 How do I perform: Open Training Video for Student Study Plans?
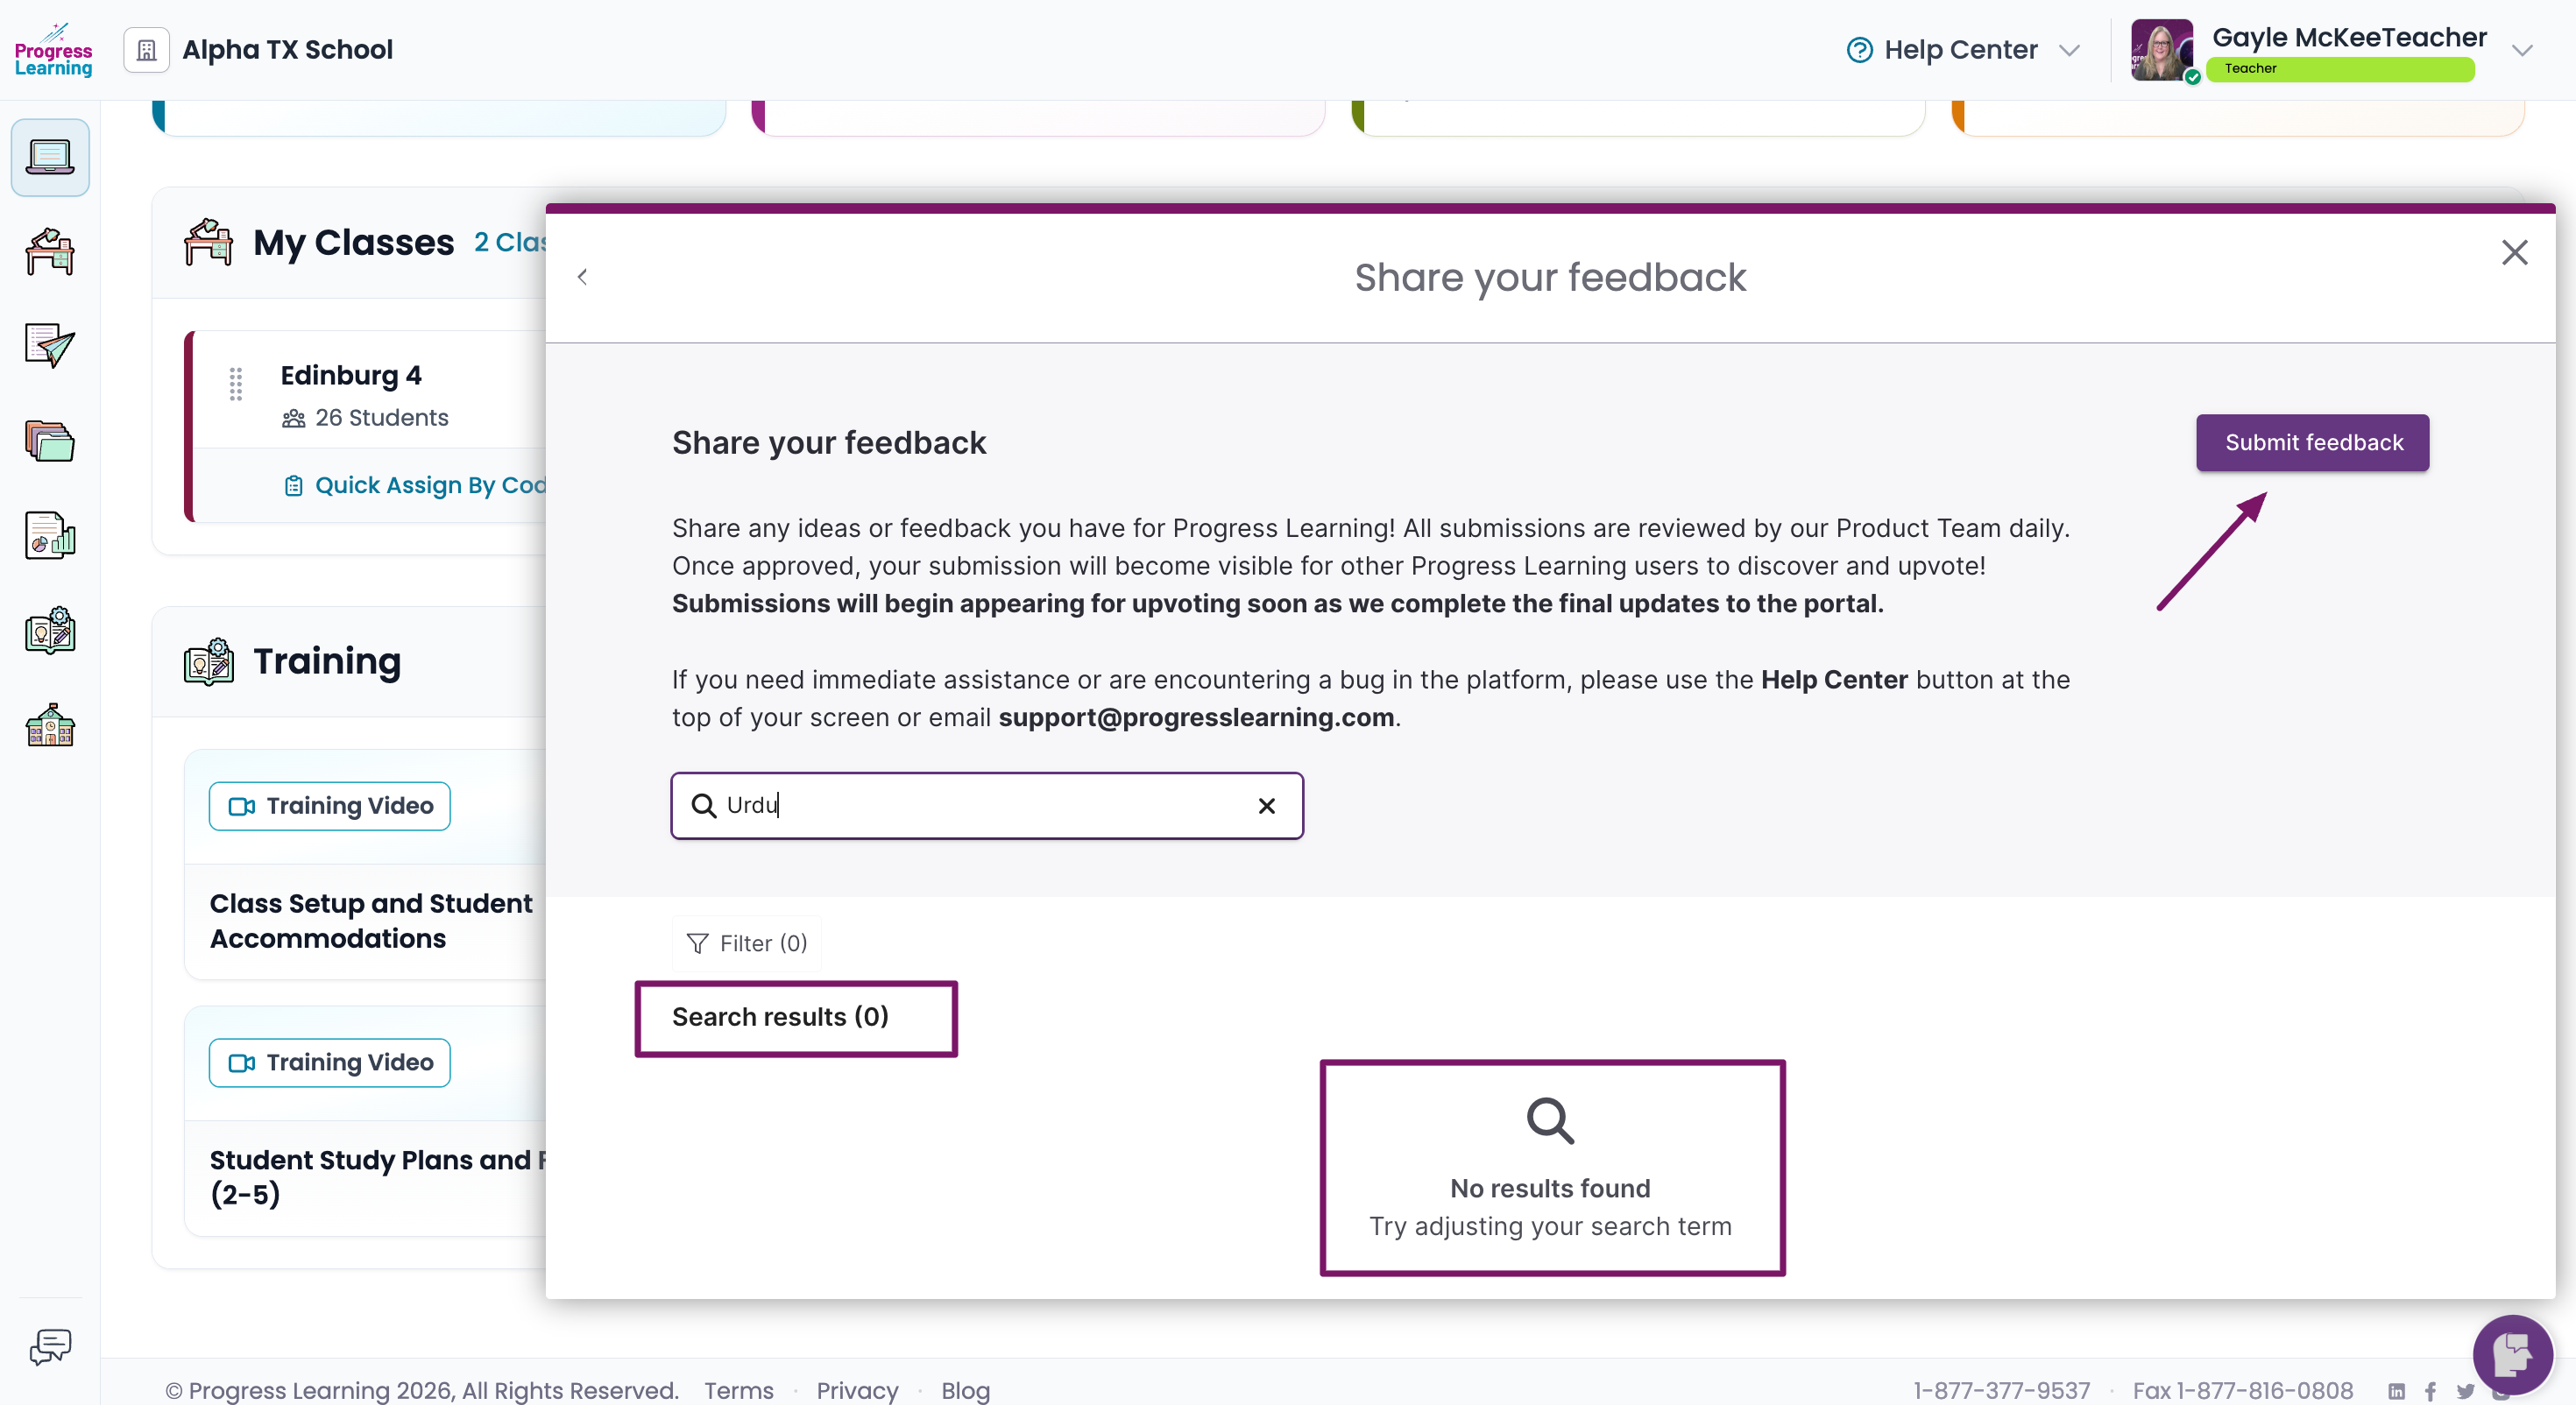329,1063
